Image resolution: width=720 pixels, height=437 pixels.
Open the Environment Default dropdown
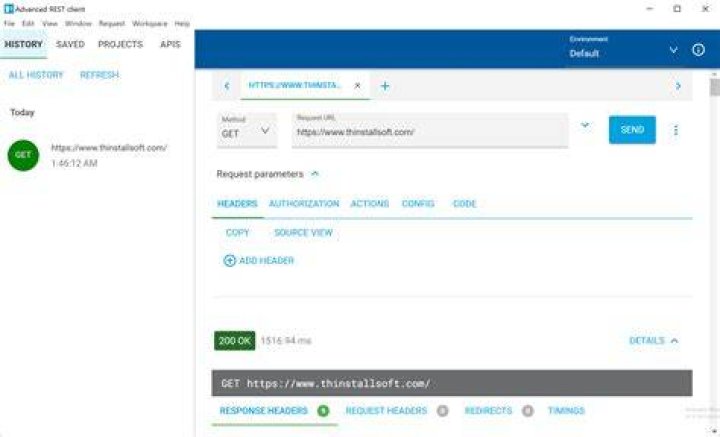(x=623, y=49)
